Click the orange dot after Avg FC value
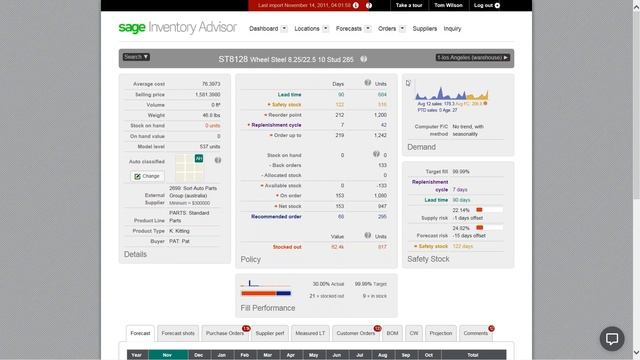 (485, 104)
